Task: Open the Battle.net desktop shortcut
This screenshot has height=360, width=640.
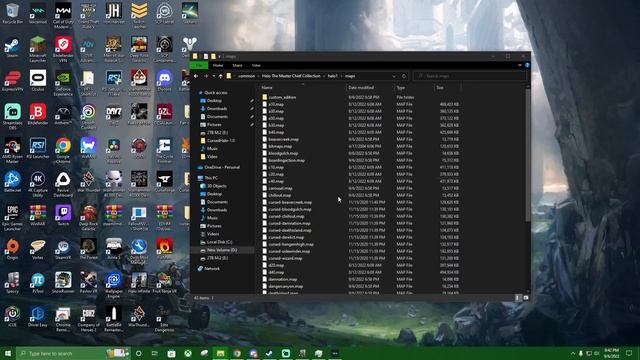Action: (x=12, y=182)
